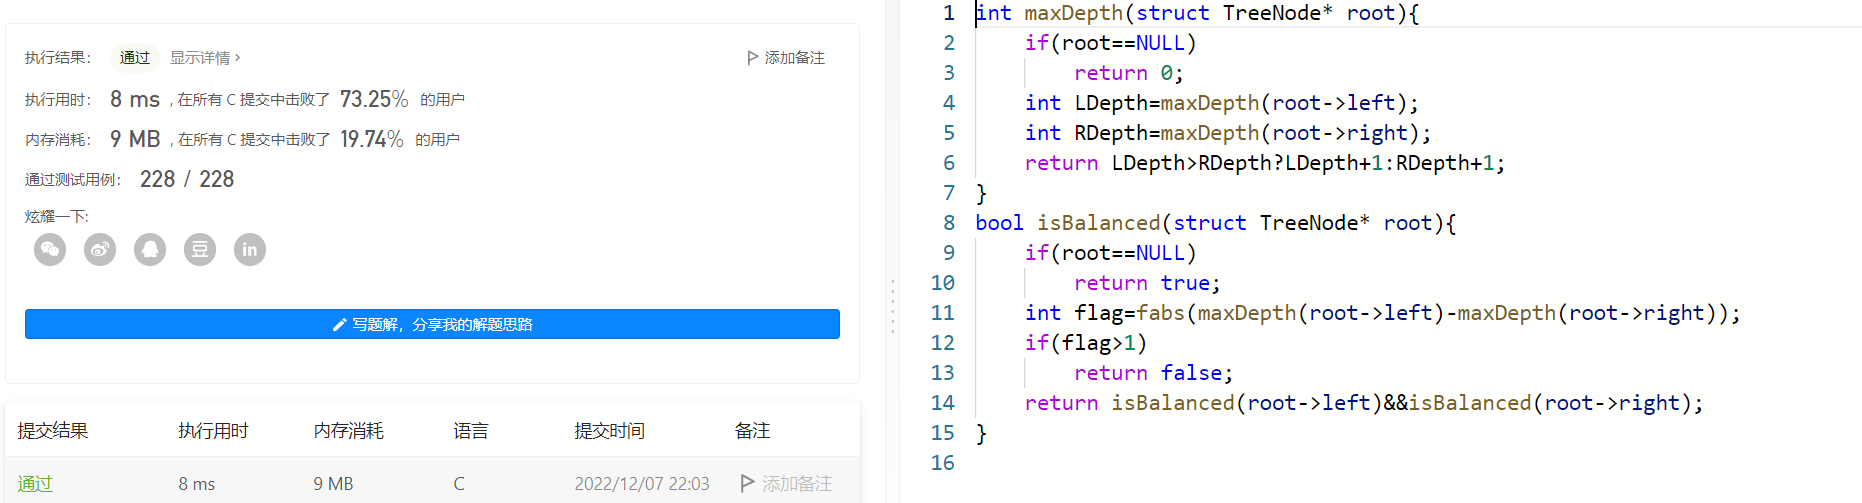This screenshot has width=1862, height=503.
Task: Click the 73.25% runtime percentage
Action: [x=374, y=99]
